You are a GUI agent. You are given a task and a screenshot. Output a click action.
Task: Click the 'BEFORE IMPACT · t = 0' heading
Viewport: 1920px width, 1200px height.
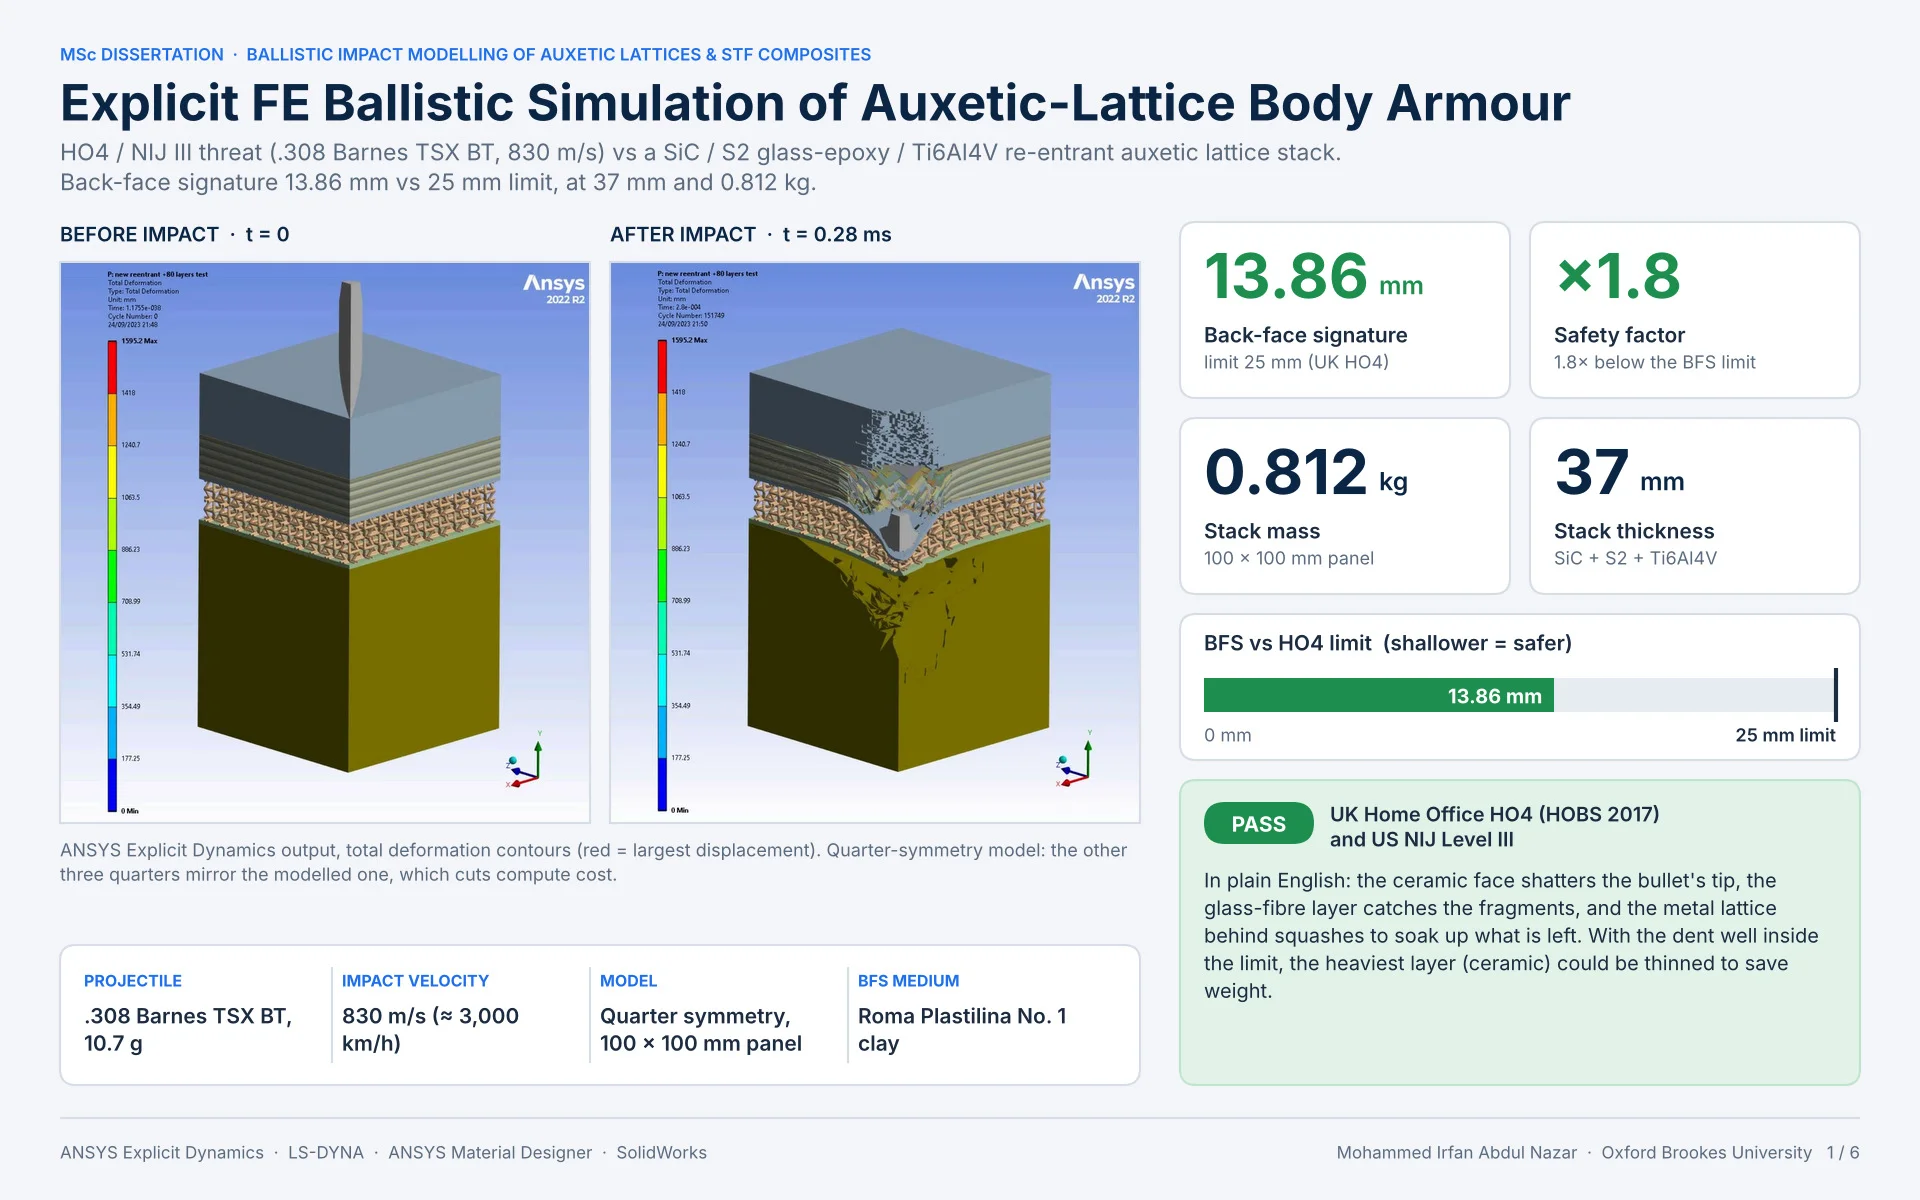pos(175,234)
